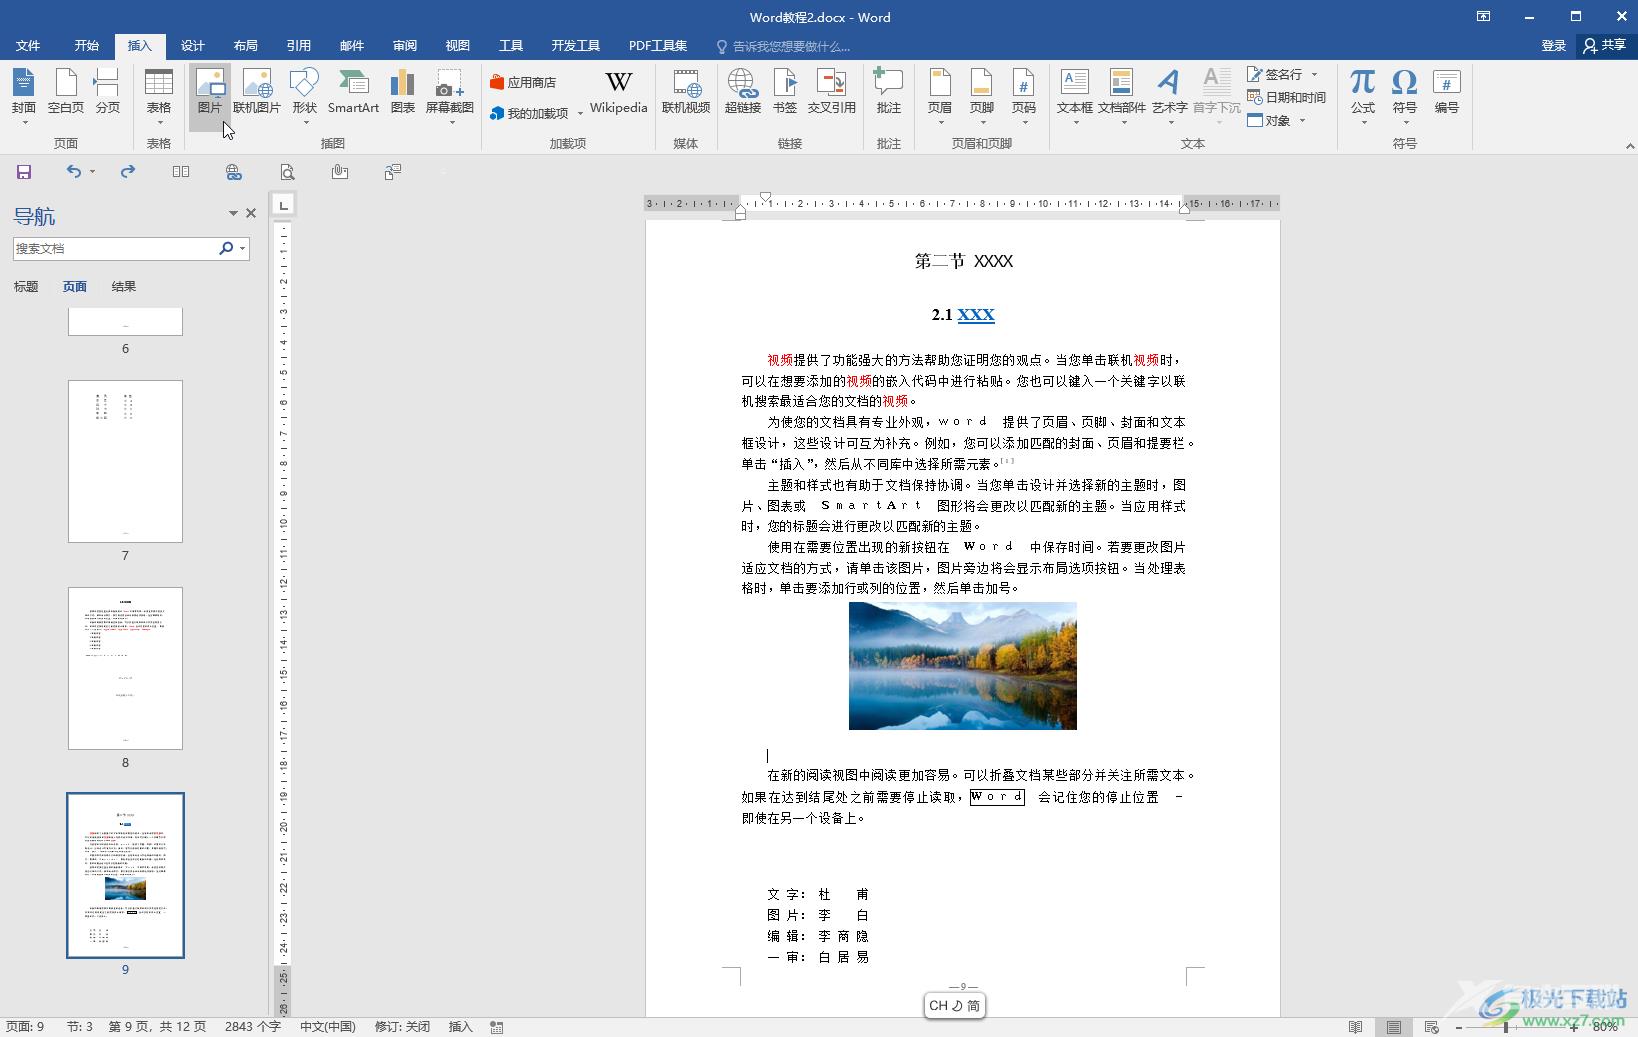Switch to the Home (开始) tab
This screenshot has width=1638, height=1037.
[x=87, y=46]
